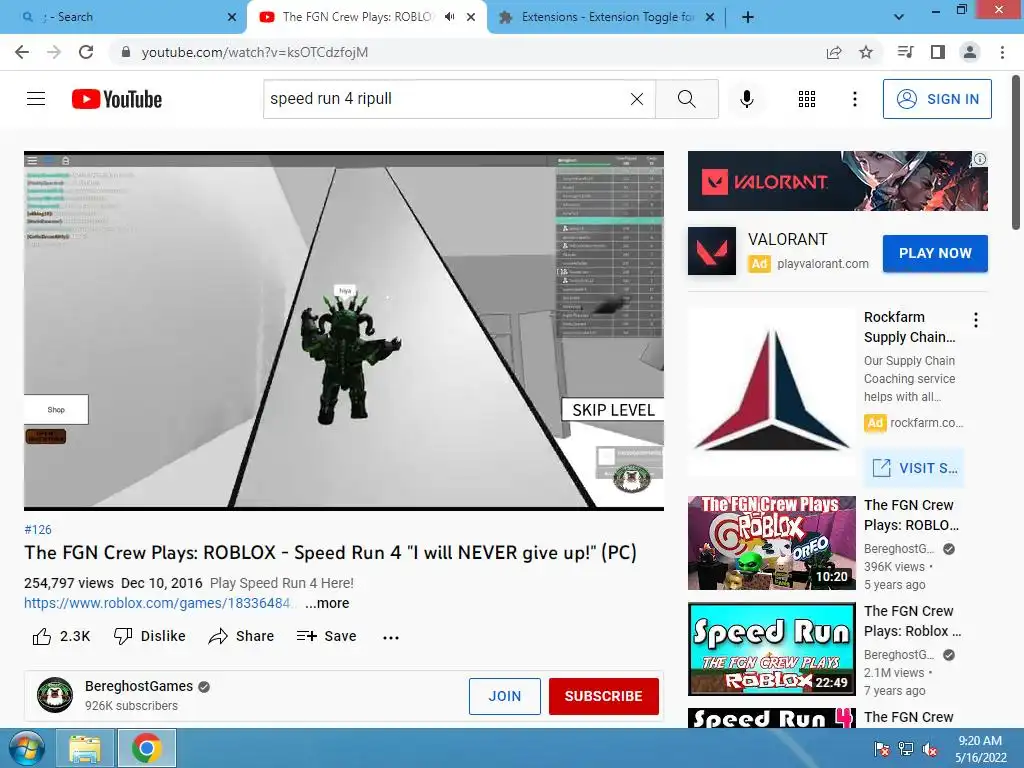Click the SIGN IN button
1024x768 pixels.
[x=937, y=99]
